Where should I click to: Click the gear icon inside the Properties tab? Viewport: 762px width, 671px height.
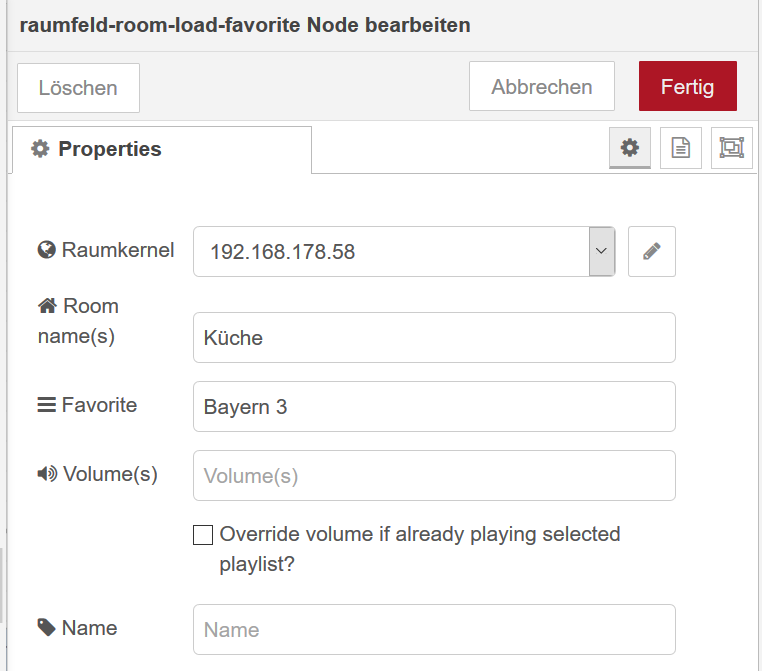[x=40, y=149]
